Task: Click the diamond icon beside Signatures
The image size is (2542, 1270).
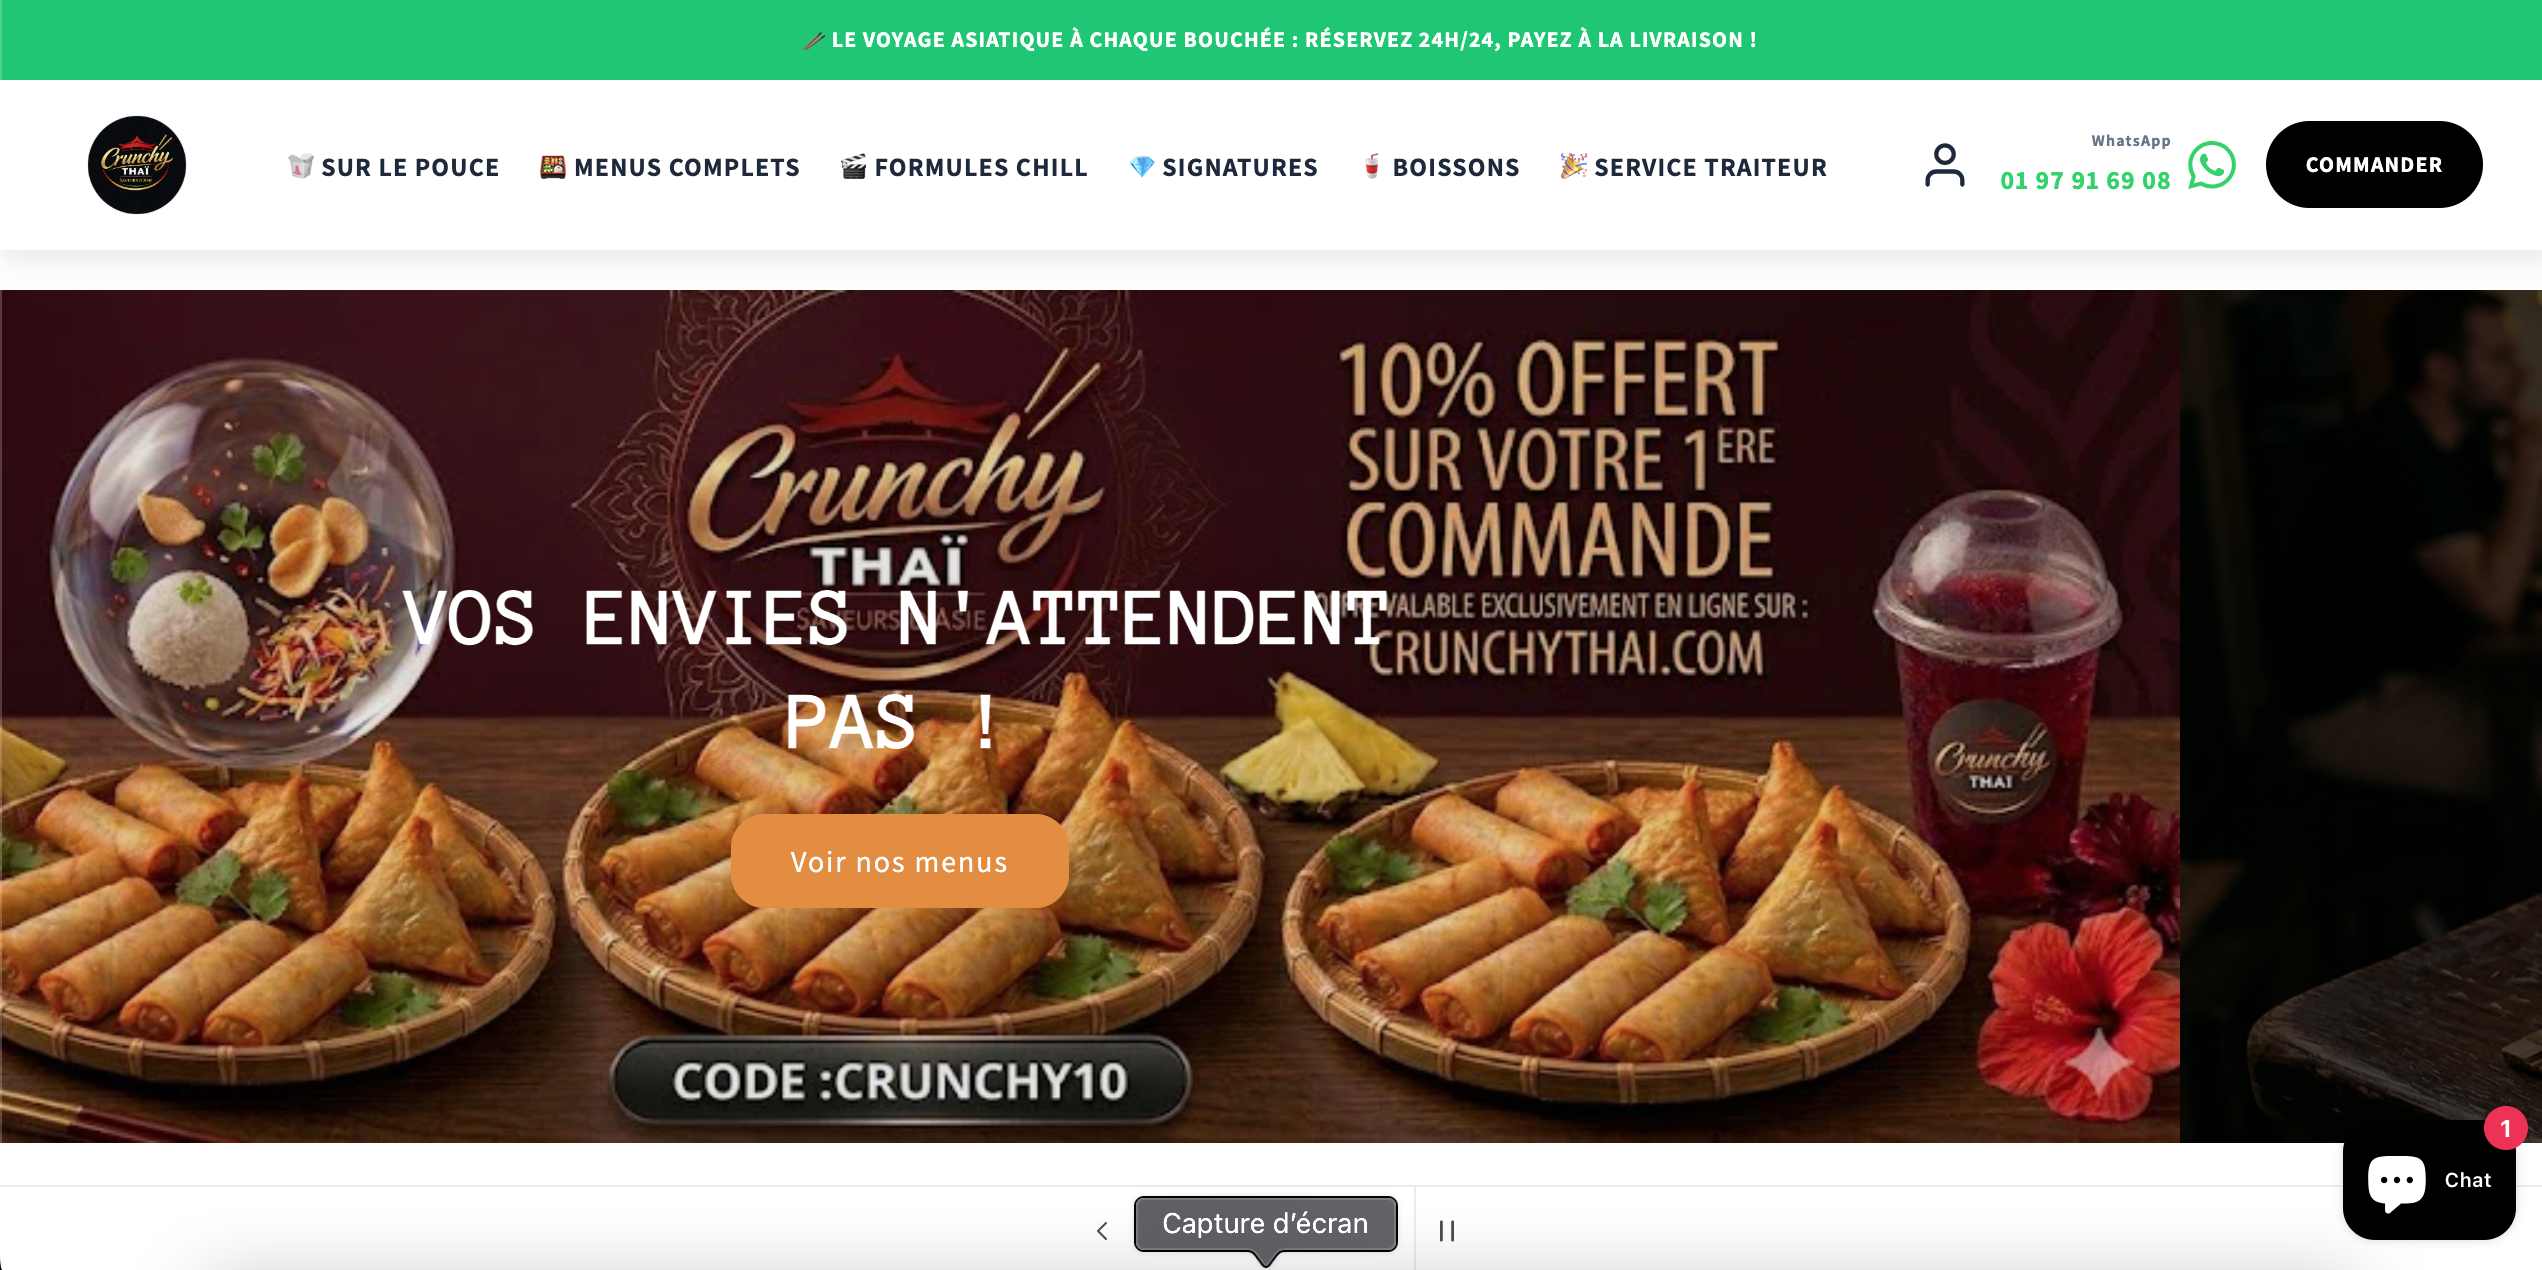Action: coord(1142,166)
